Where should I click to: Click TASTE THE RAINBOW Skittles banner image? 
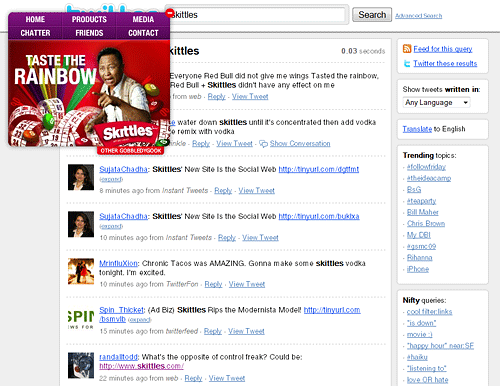click(89, 93)
